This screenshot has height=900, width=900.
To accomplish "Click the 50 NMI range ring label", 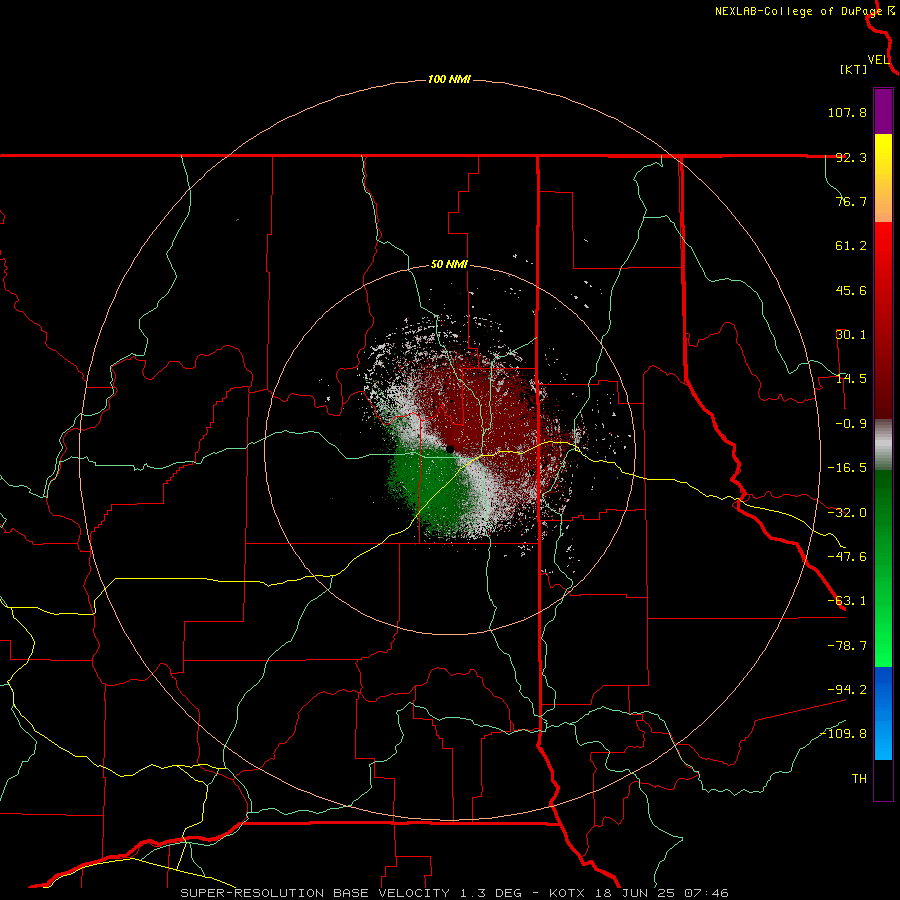I will 449,264.
